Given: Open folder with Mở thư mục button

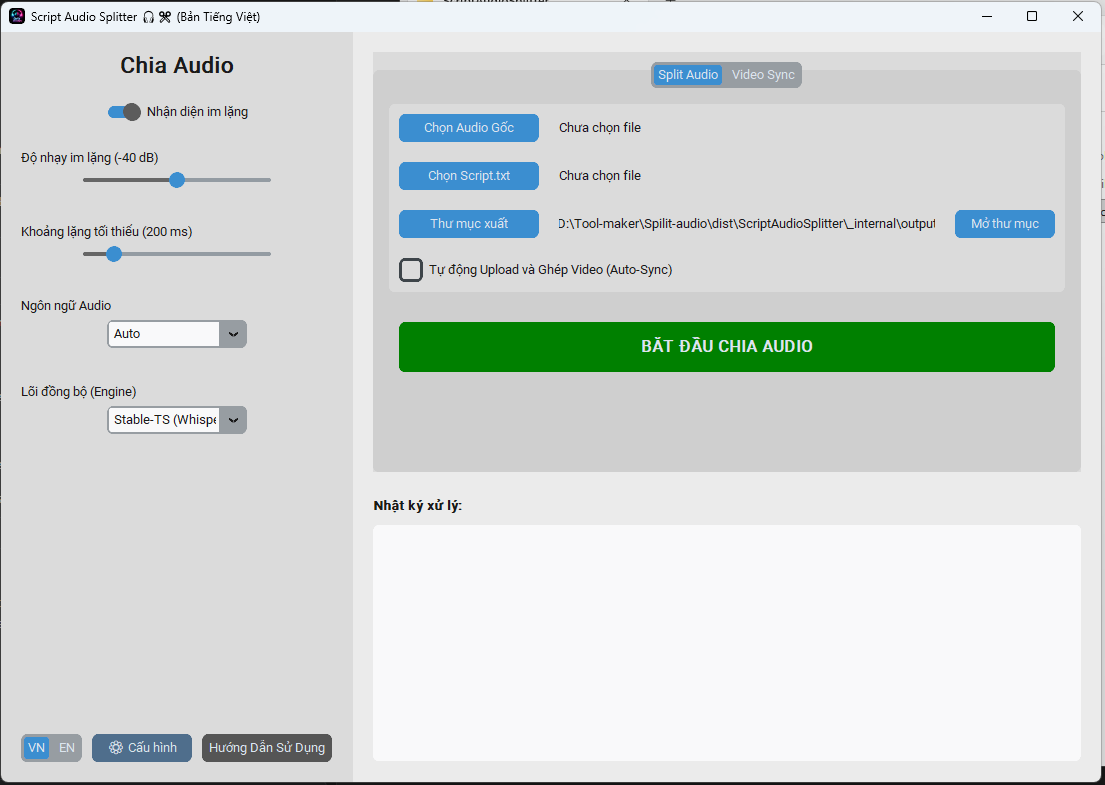Looking at the screenshot, I should tap(1004, 224).
